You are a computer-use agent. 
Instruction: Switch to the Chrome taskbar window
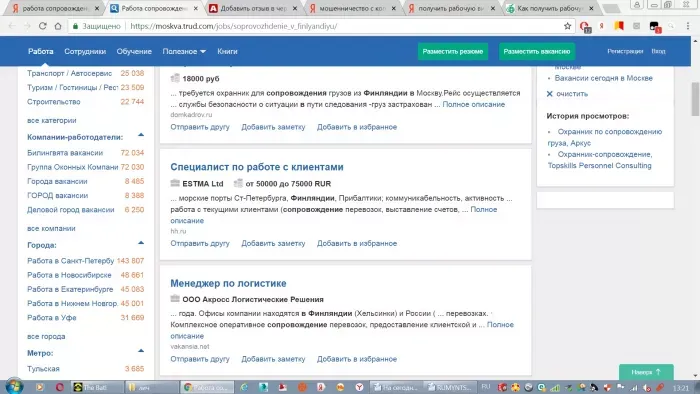206,387
